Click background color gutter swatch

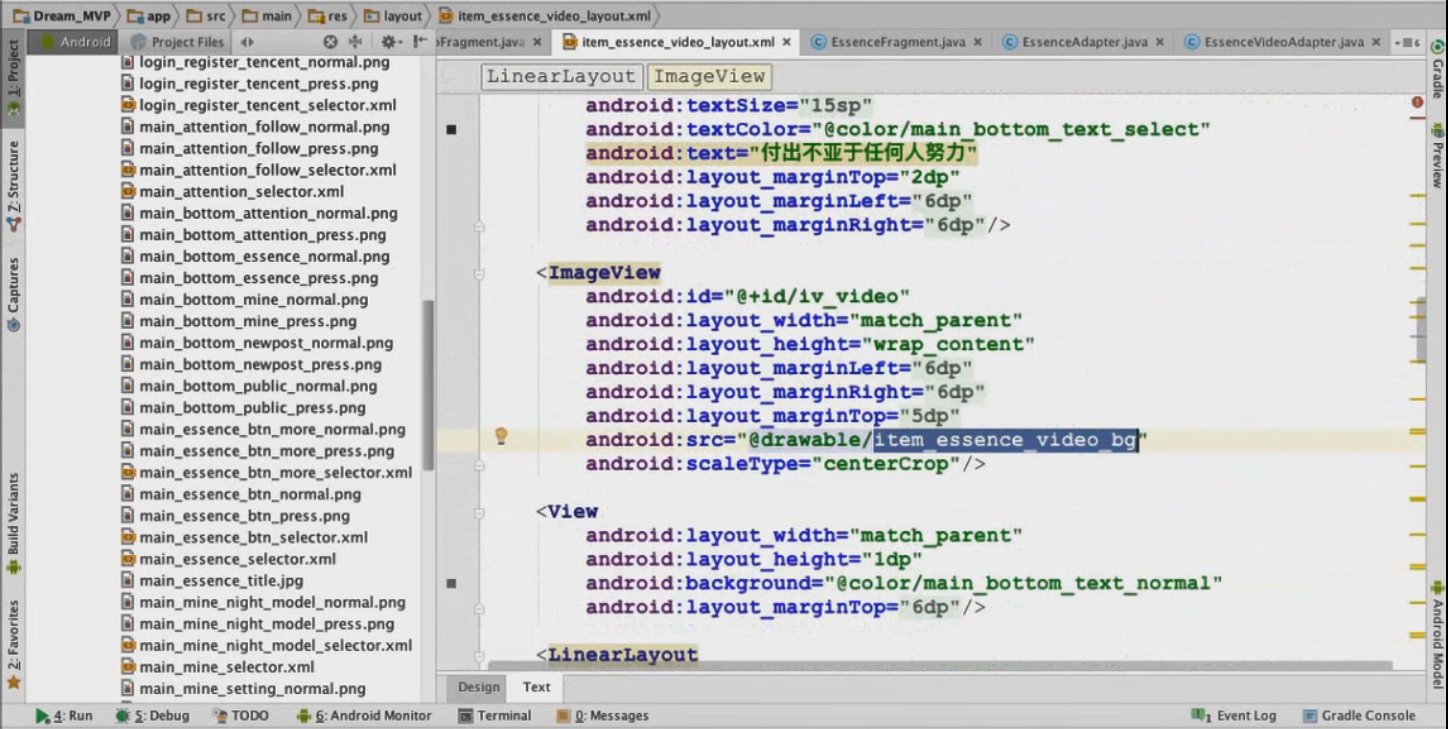pyautogui.click(x=452, y=583)
